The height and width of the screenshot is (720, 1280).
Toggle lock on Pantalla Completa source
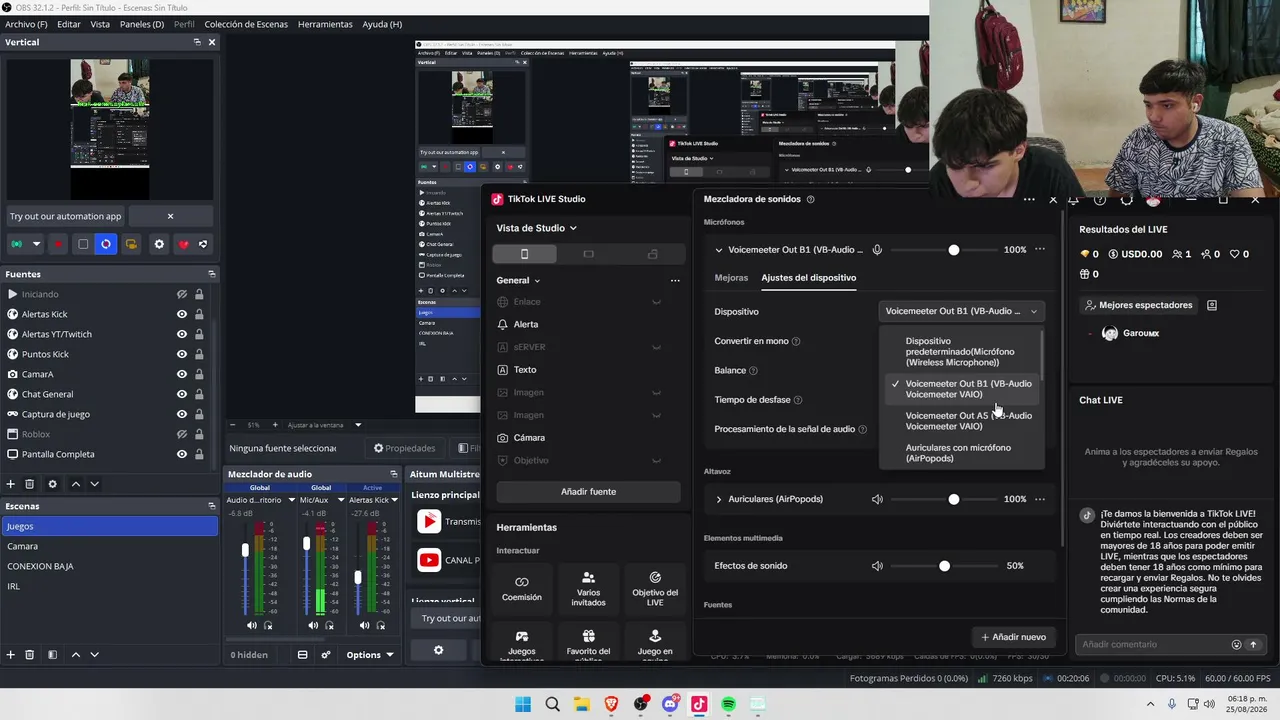[199, 454]
